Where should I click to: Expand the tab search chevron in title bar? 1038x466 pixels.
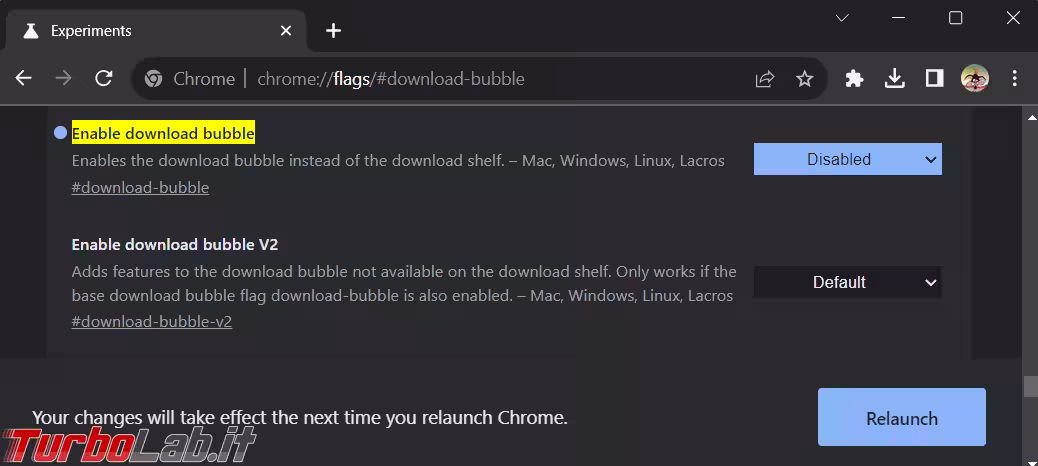(842, 18)
